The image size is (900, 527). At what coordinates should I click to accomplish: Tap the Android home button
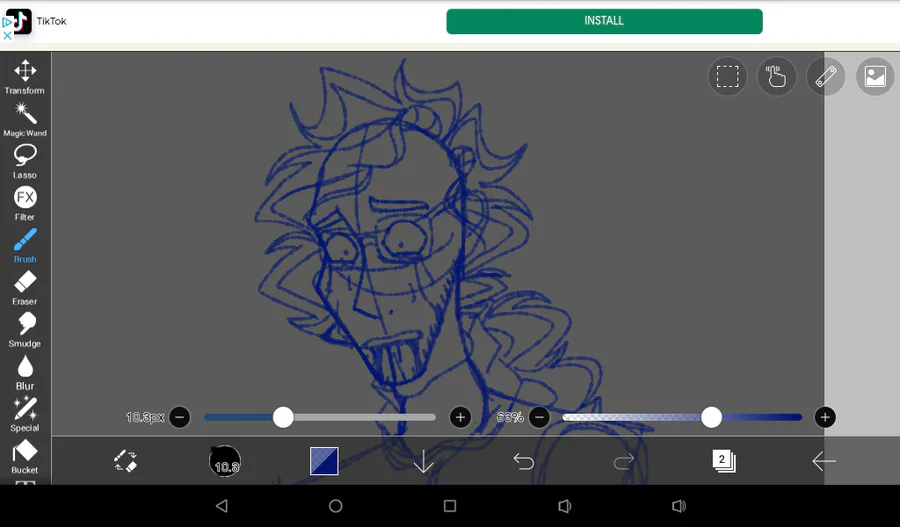click(x=336, y=506)
